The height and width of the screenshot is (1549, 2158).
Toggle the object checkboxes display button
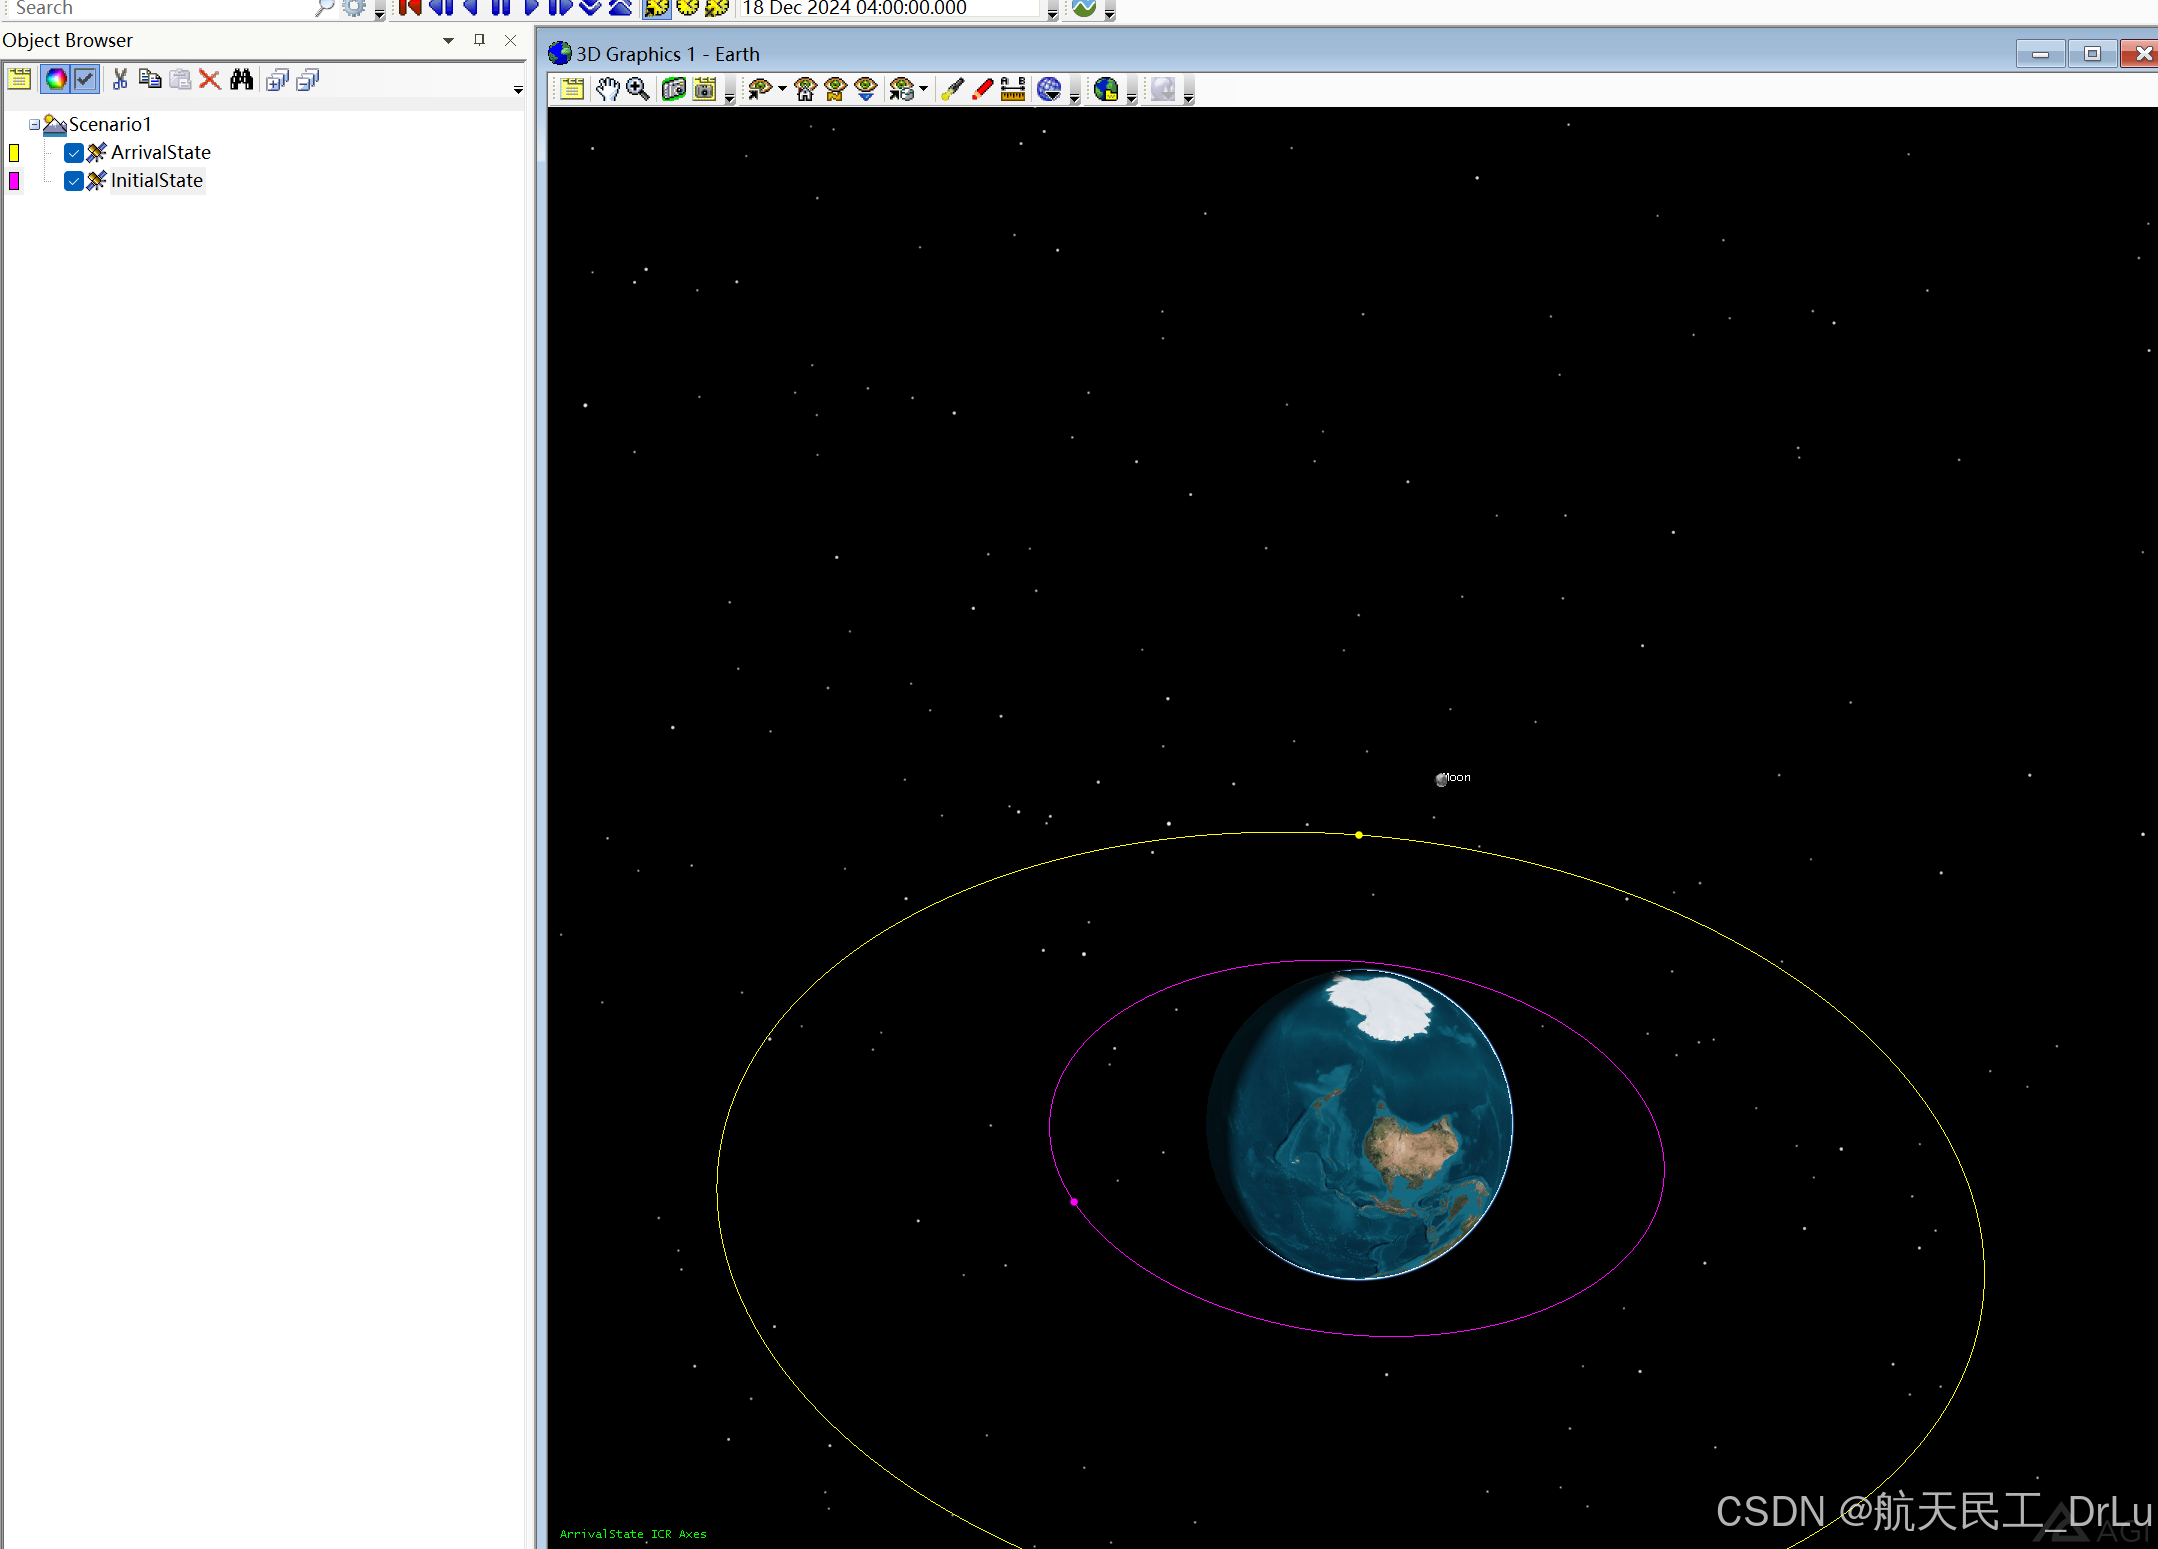(86, 80)
